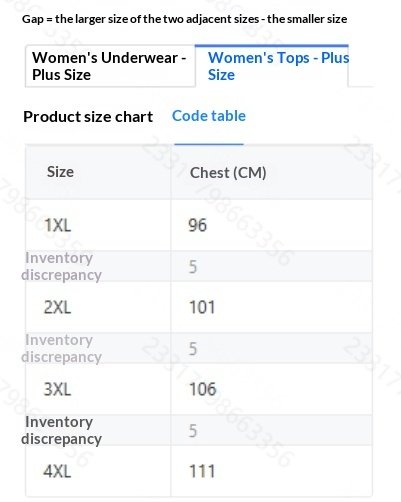This screenshot has height=502, width=401.
Task: Click gap value 5 between 3XL and 4XL
Action: [x=193, y=431]
